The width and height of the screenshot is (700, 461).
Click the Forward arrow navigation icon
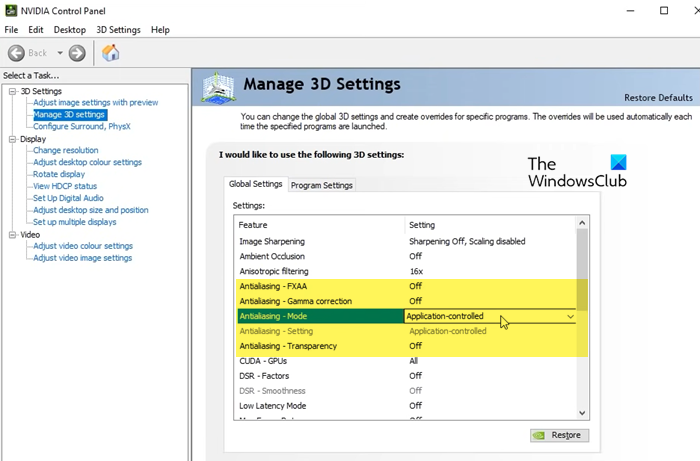(77, 53)
